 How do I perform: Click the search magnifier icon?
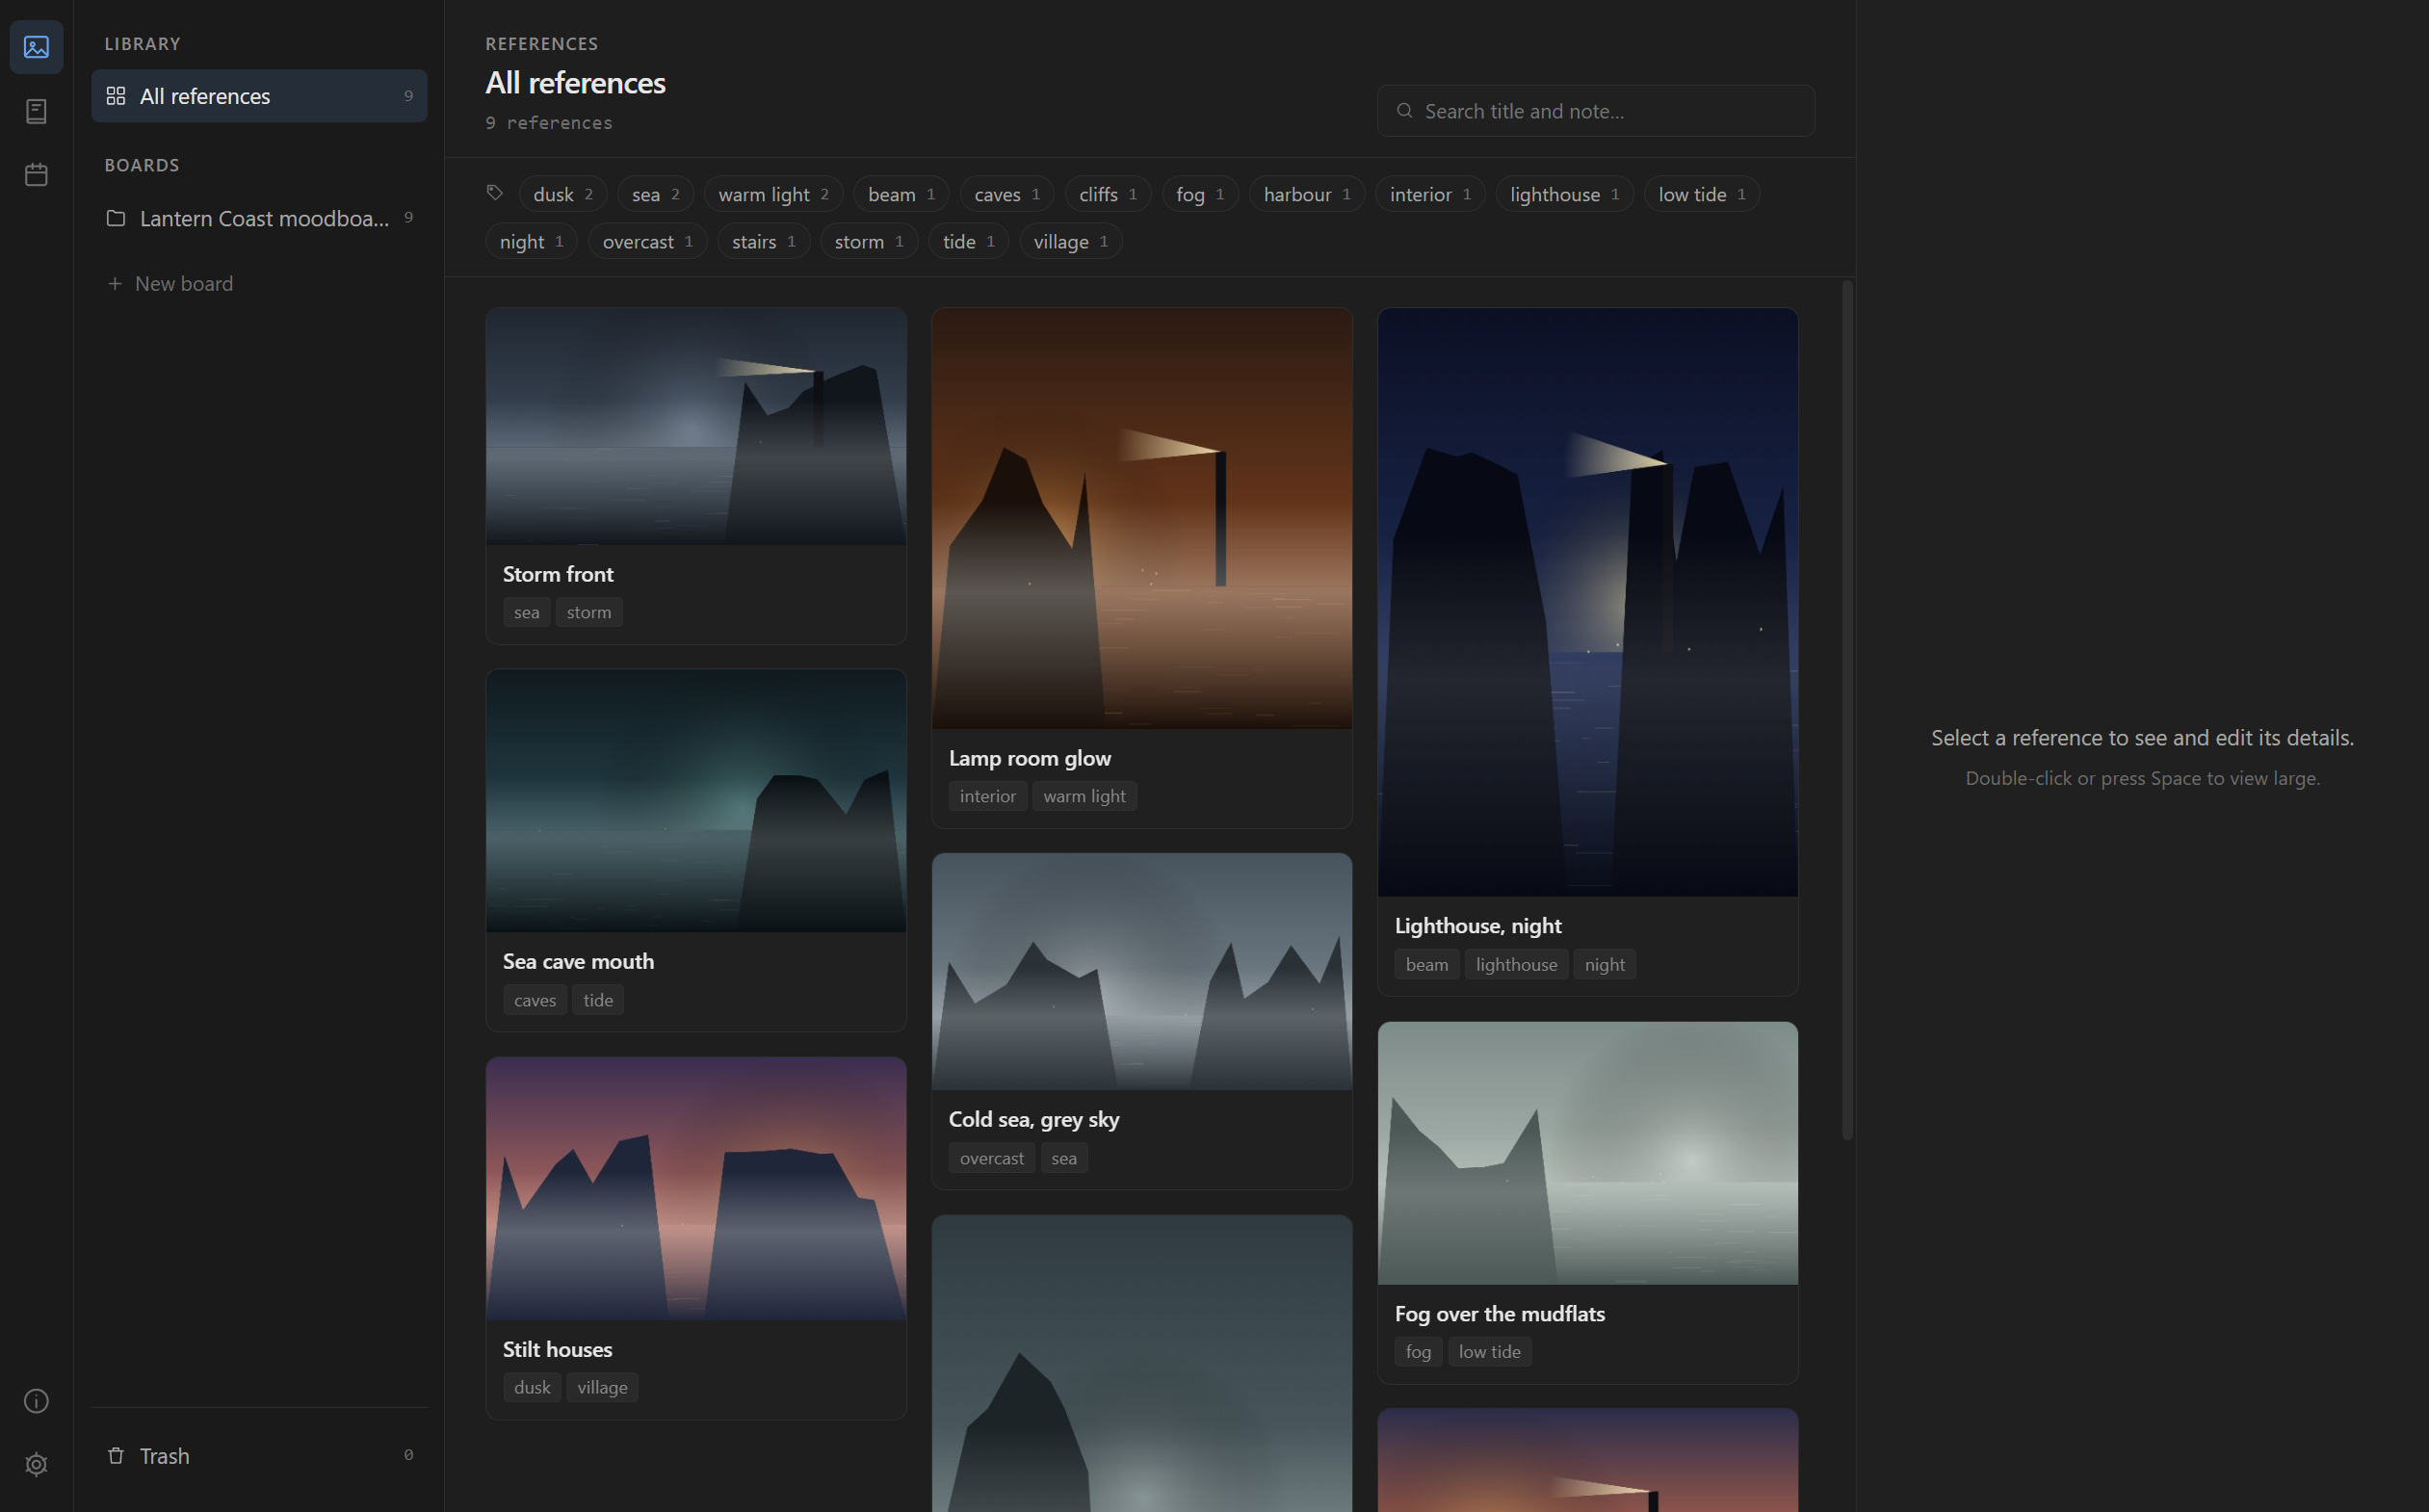point(1404,111)
